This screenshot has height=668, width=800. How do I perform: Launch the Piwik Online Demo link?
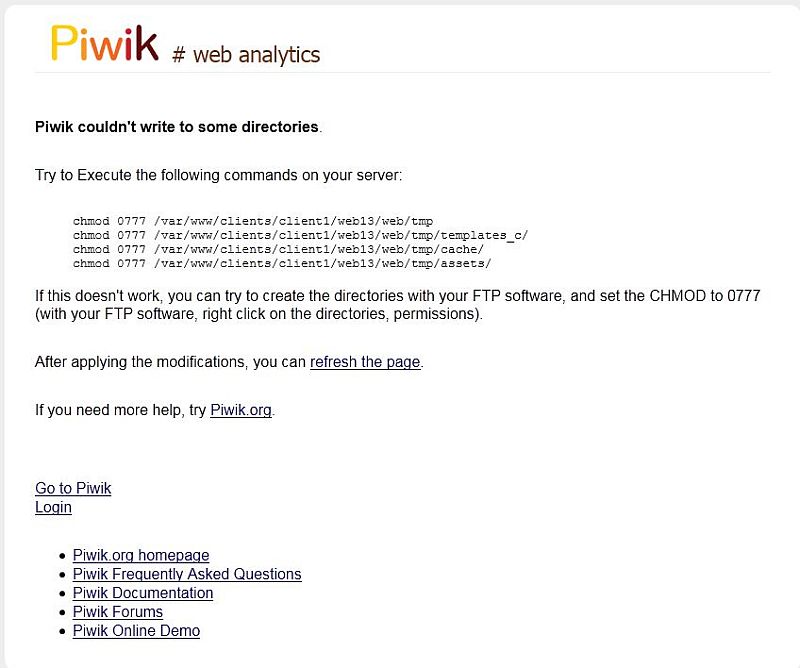pos(136,631)
